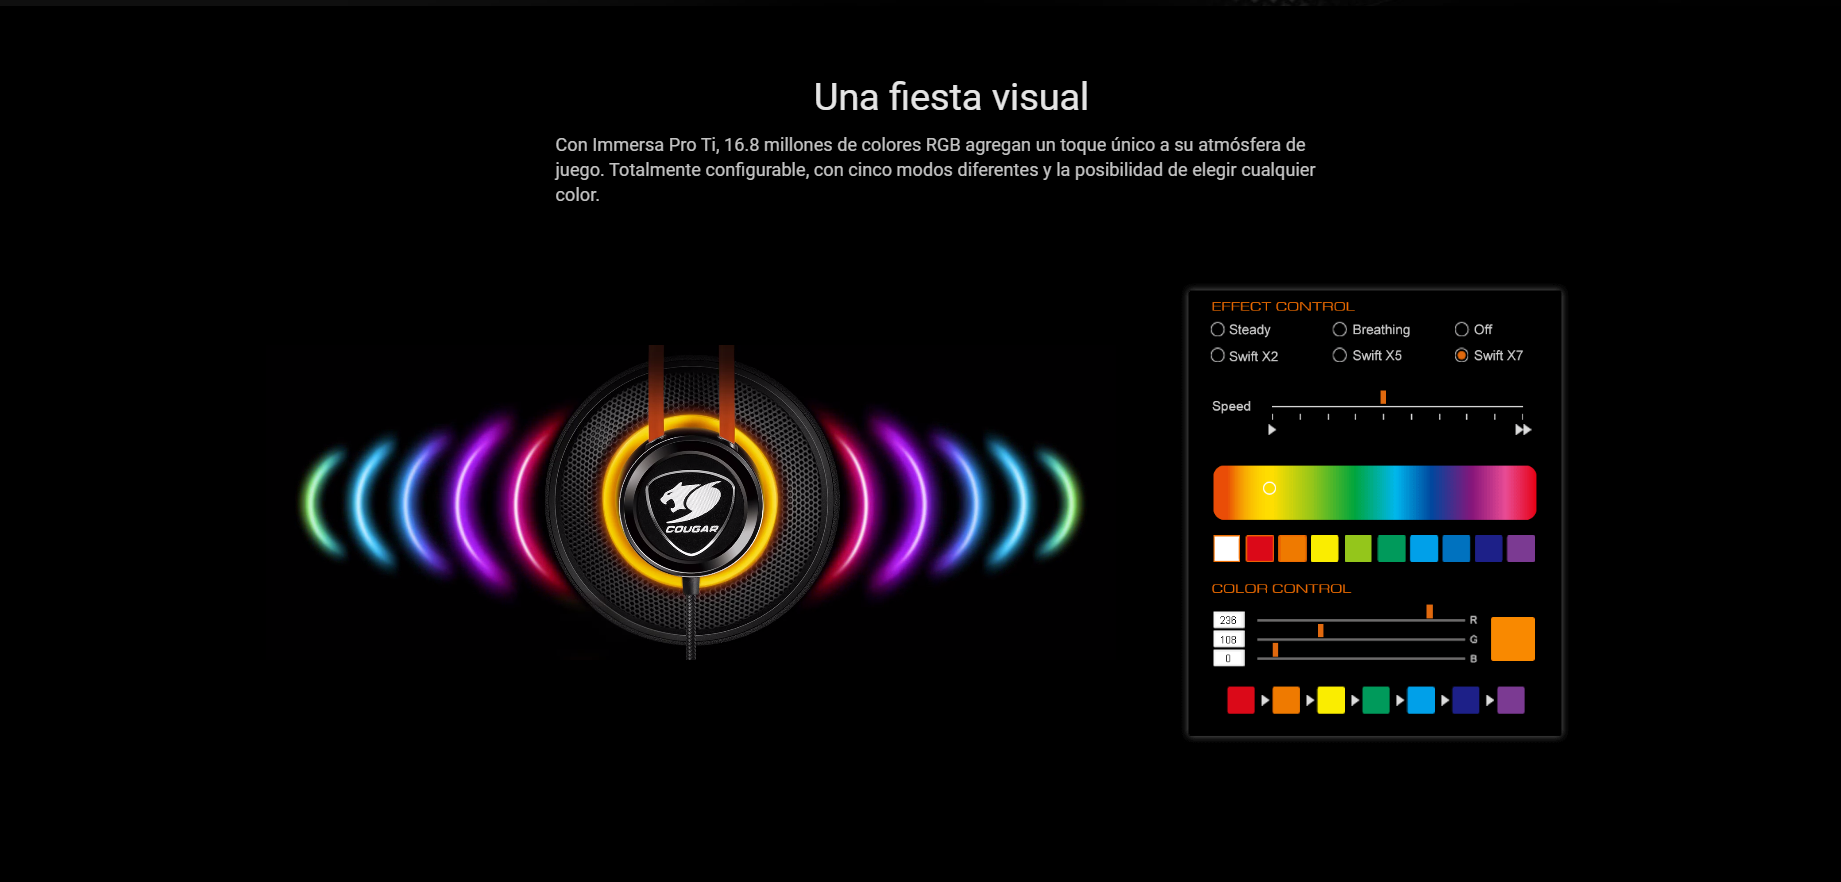The image size is (1841, 882).
Task: Pick the white palette swatch
Action: point(1227,548)
